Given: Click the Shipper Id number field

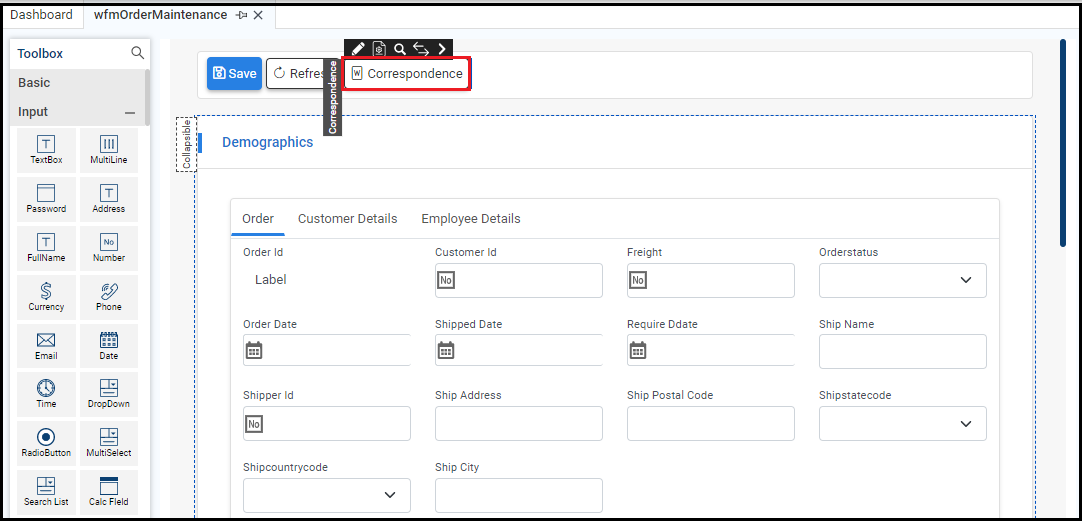Looking at the screenshot, I should [x=326, y=424].
